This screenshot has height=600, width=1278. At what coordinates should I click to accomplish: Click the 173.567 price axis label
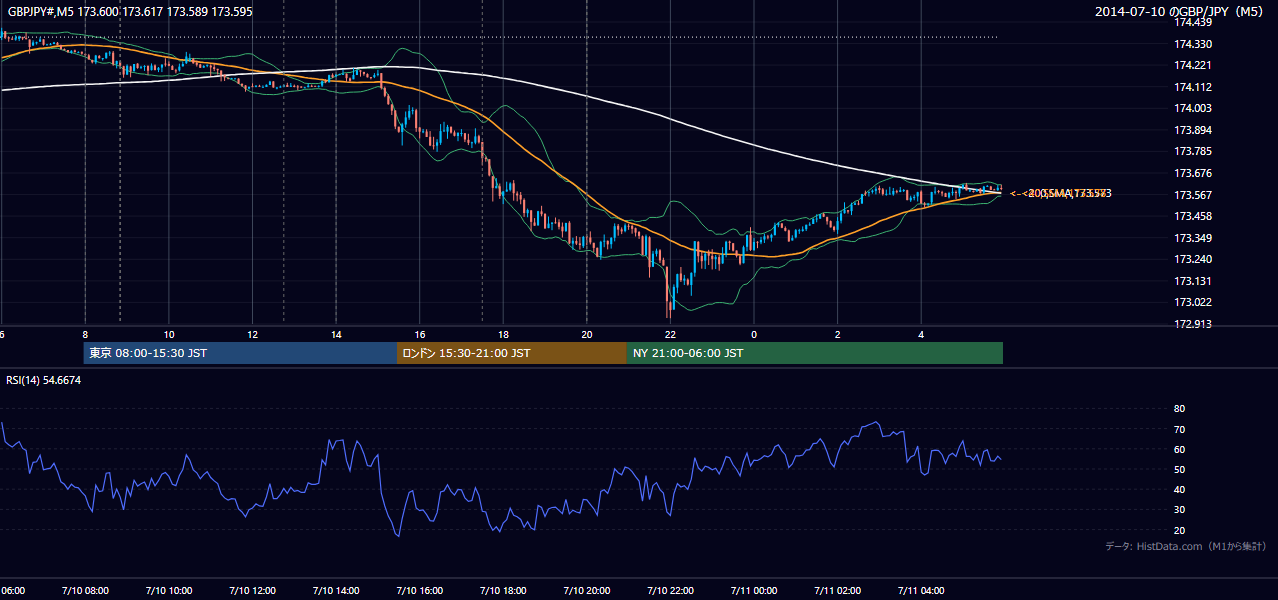coord(1192,195)
